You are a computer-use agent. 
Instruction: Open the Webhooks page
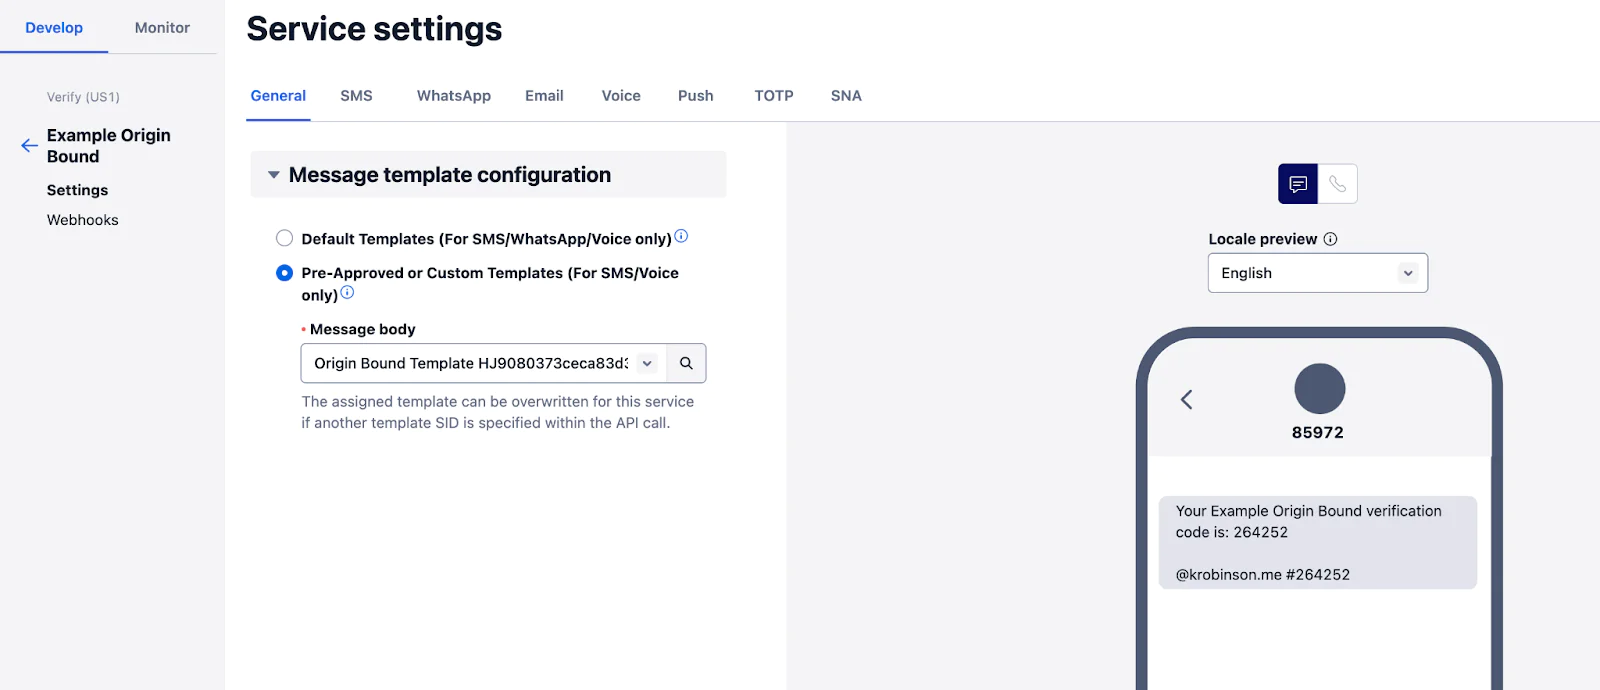82,219
